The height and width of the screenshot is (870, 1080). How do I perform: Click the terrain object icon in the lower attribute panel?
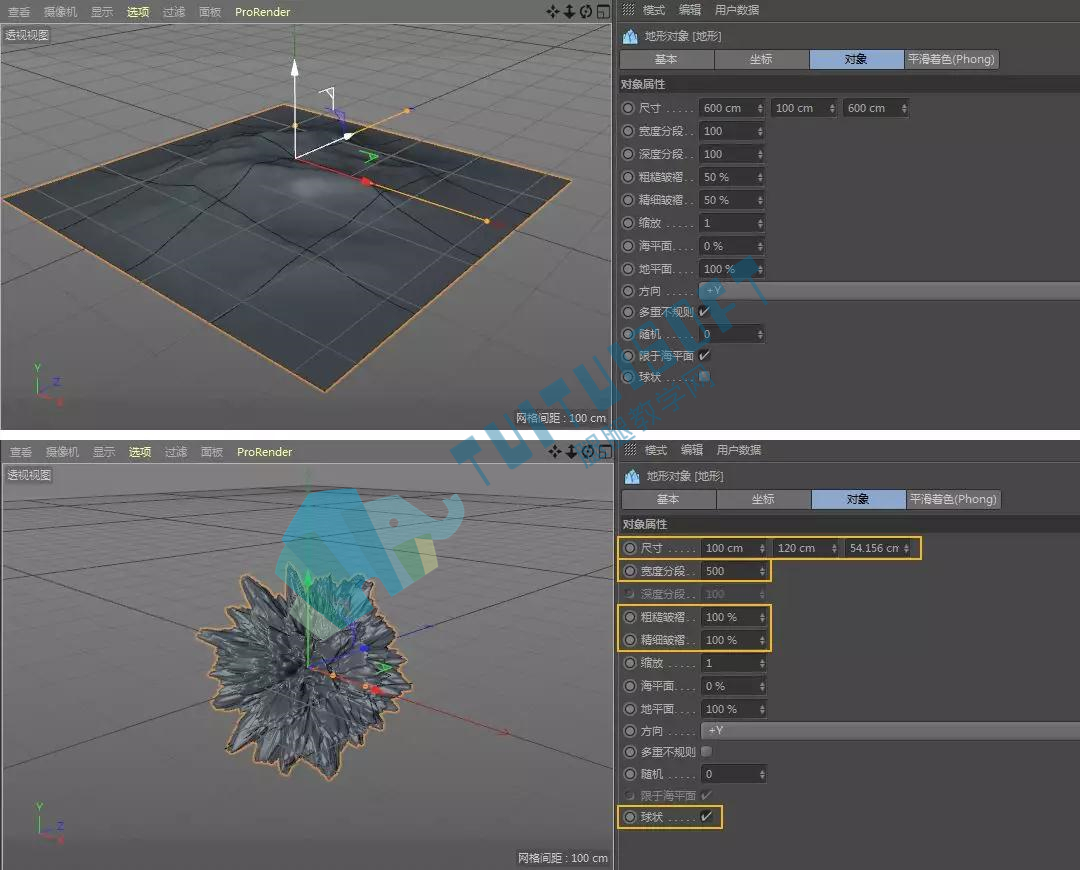pyautogui.click(x=632, y=477)
